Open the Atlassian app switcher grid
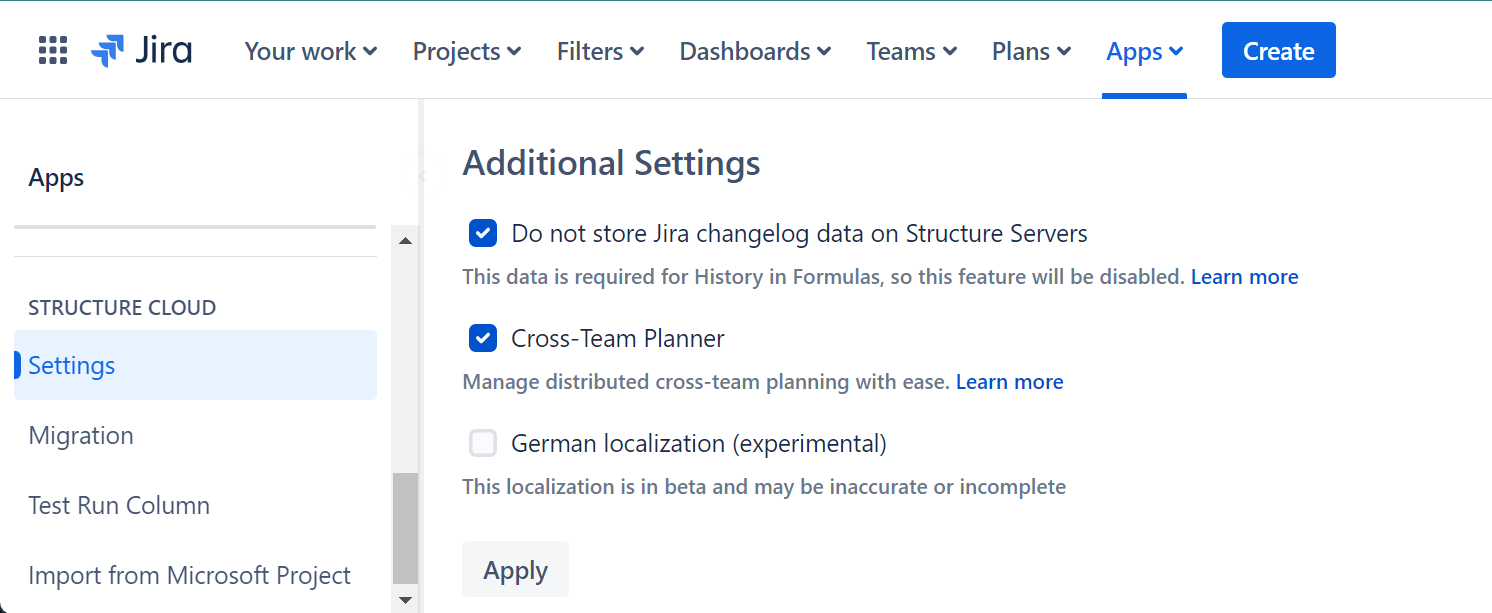Image resolution: width=1492 pixels, height=613 pixels. (52, 50)
